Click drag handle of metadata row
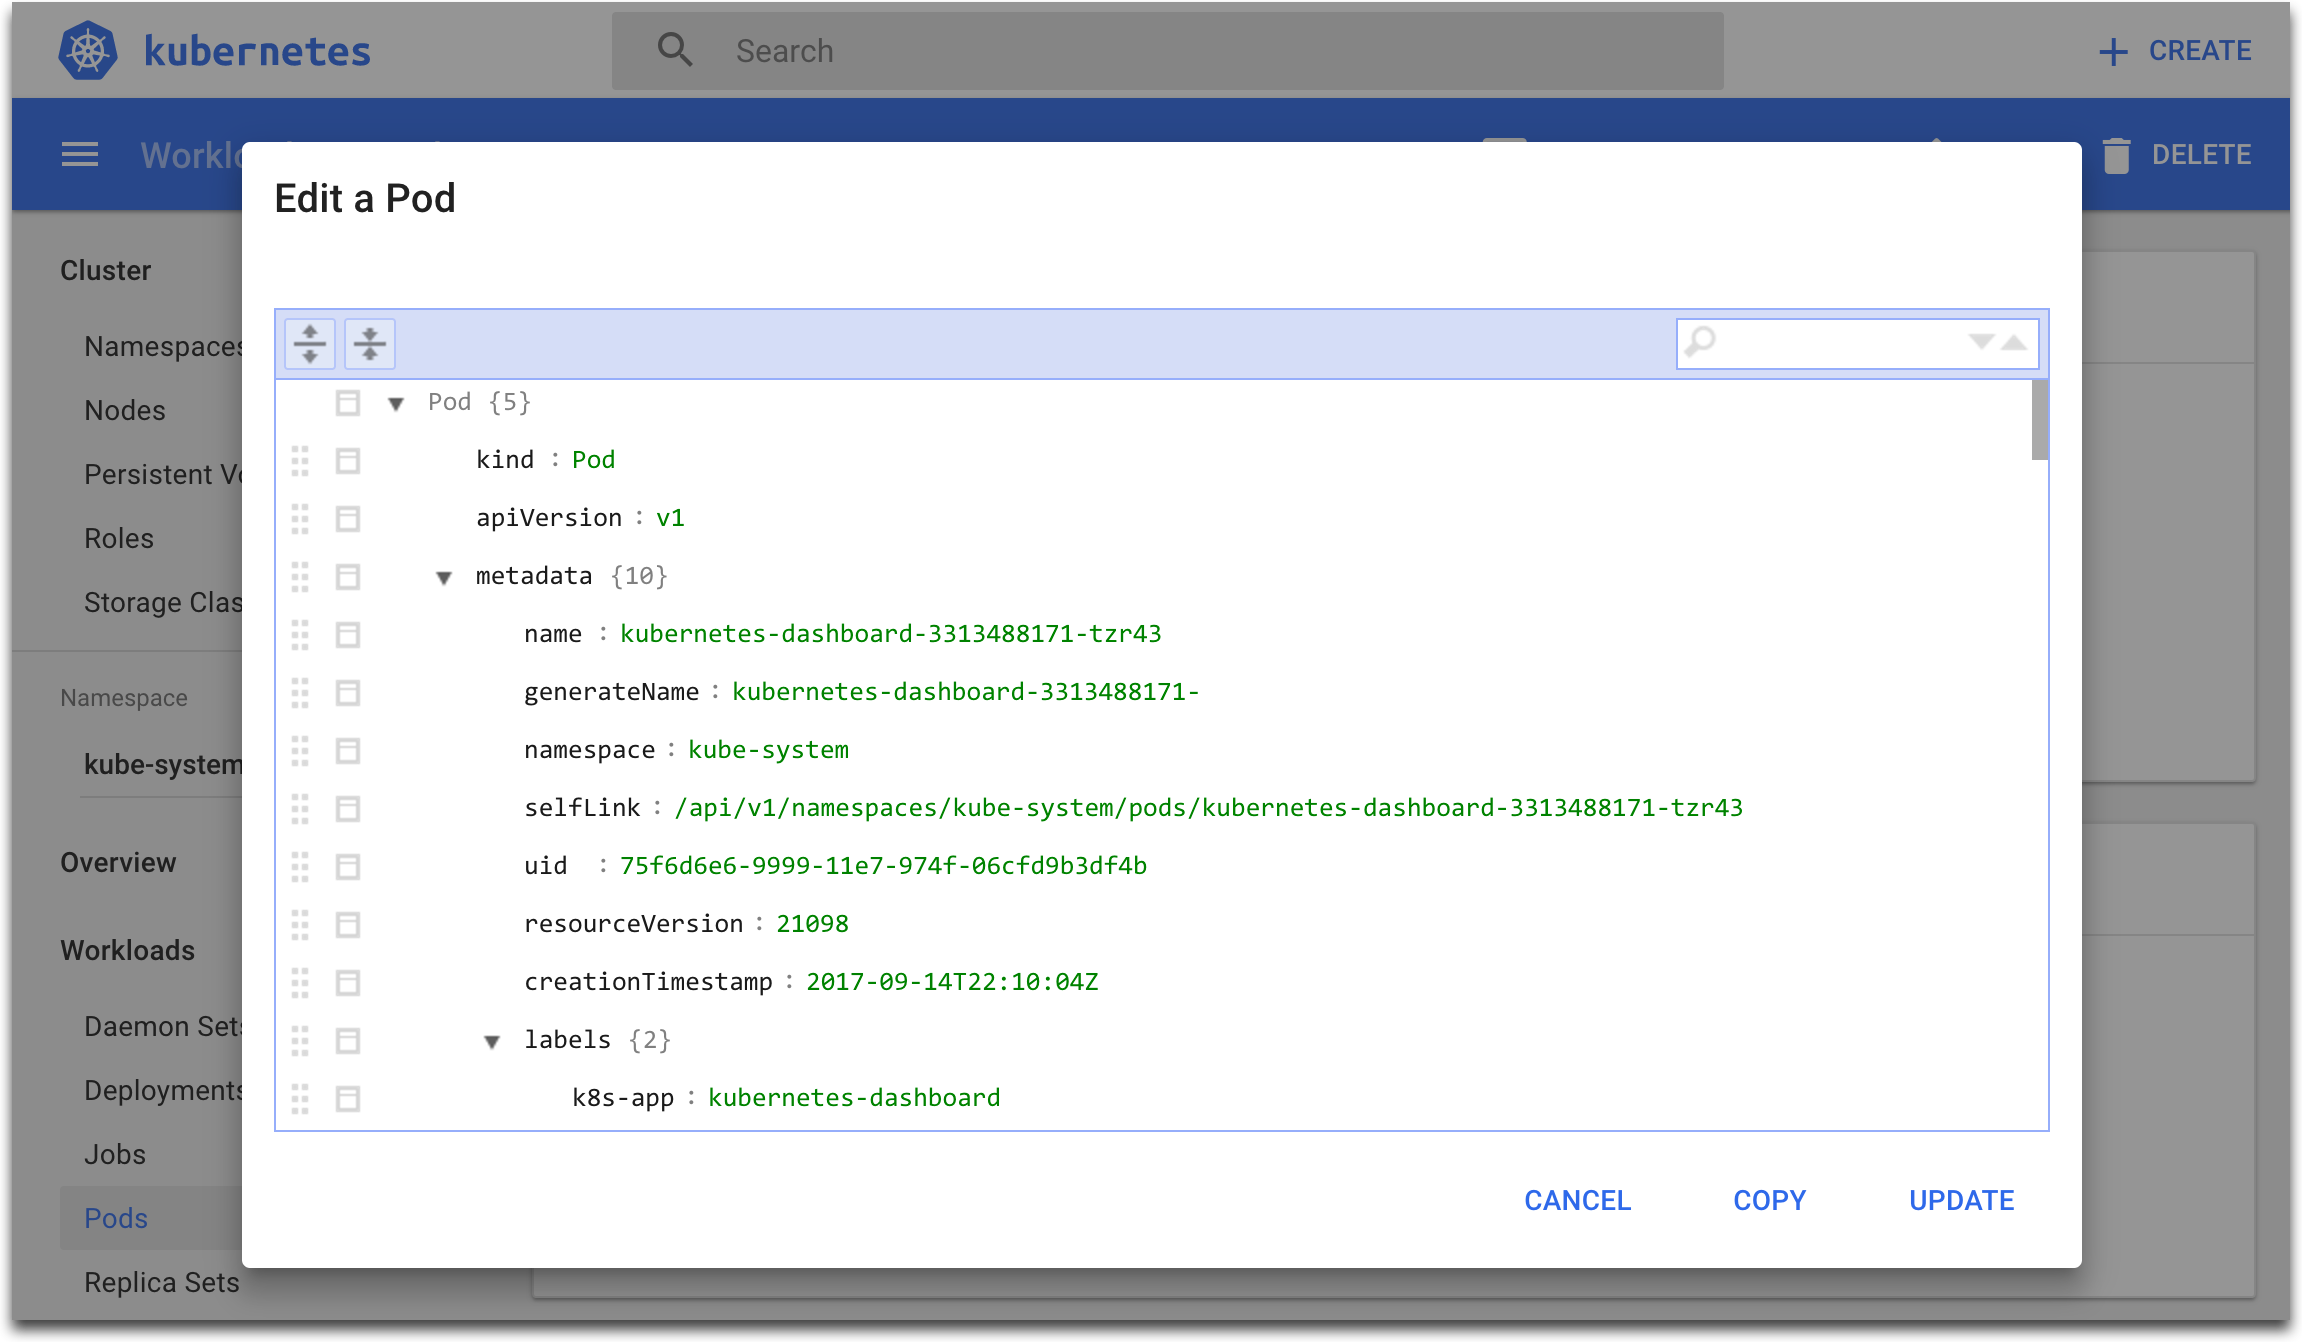The width and height of the screenshot is (2302, 1342). pos(300,577)
